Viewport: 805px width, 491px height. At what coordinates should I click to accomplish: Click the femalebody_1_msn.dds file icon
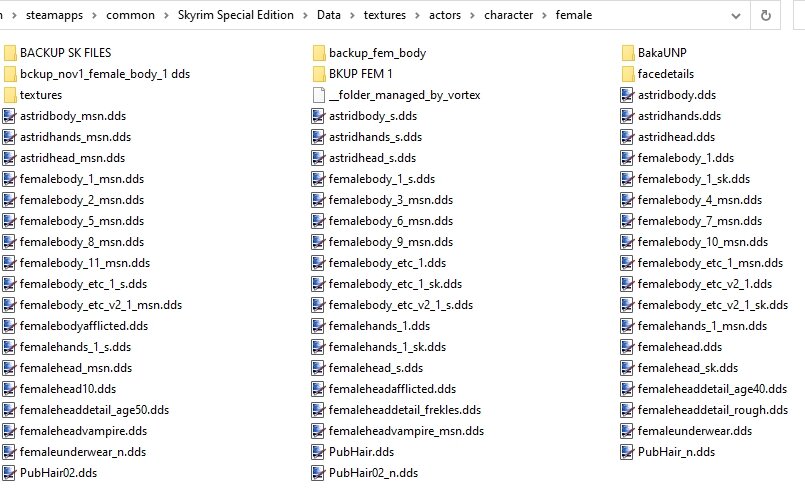click(9, 179)
